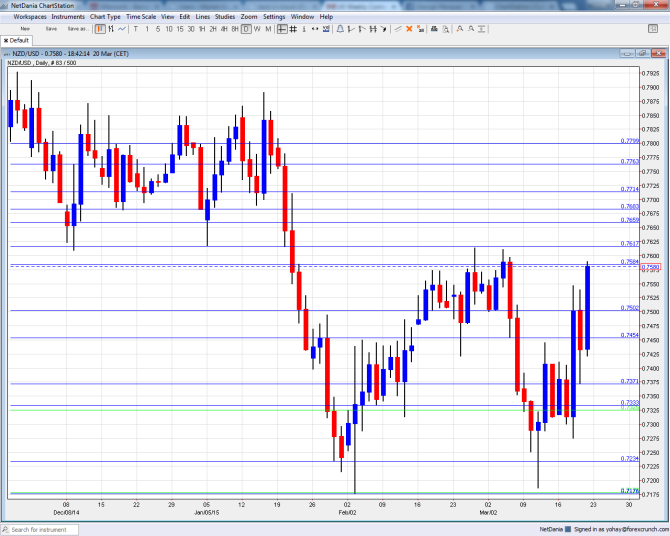670x536 pixels.
Task: Click the 0.7795 horizontal line label
Action: tap(630, 141)
